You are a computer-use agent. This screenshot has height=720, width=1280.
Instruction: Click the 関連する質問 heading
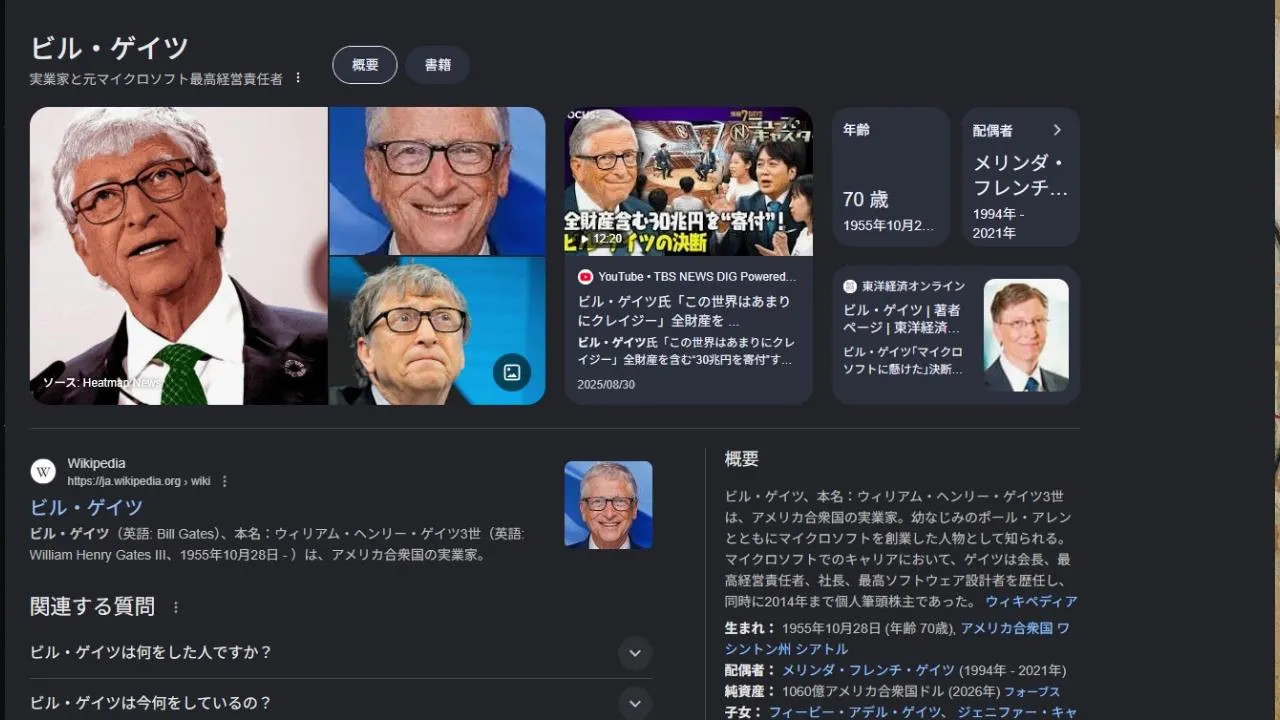point(92,607)
